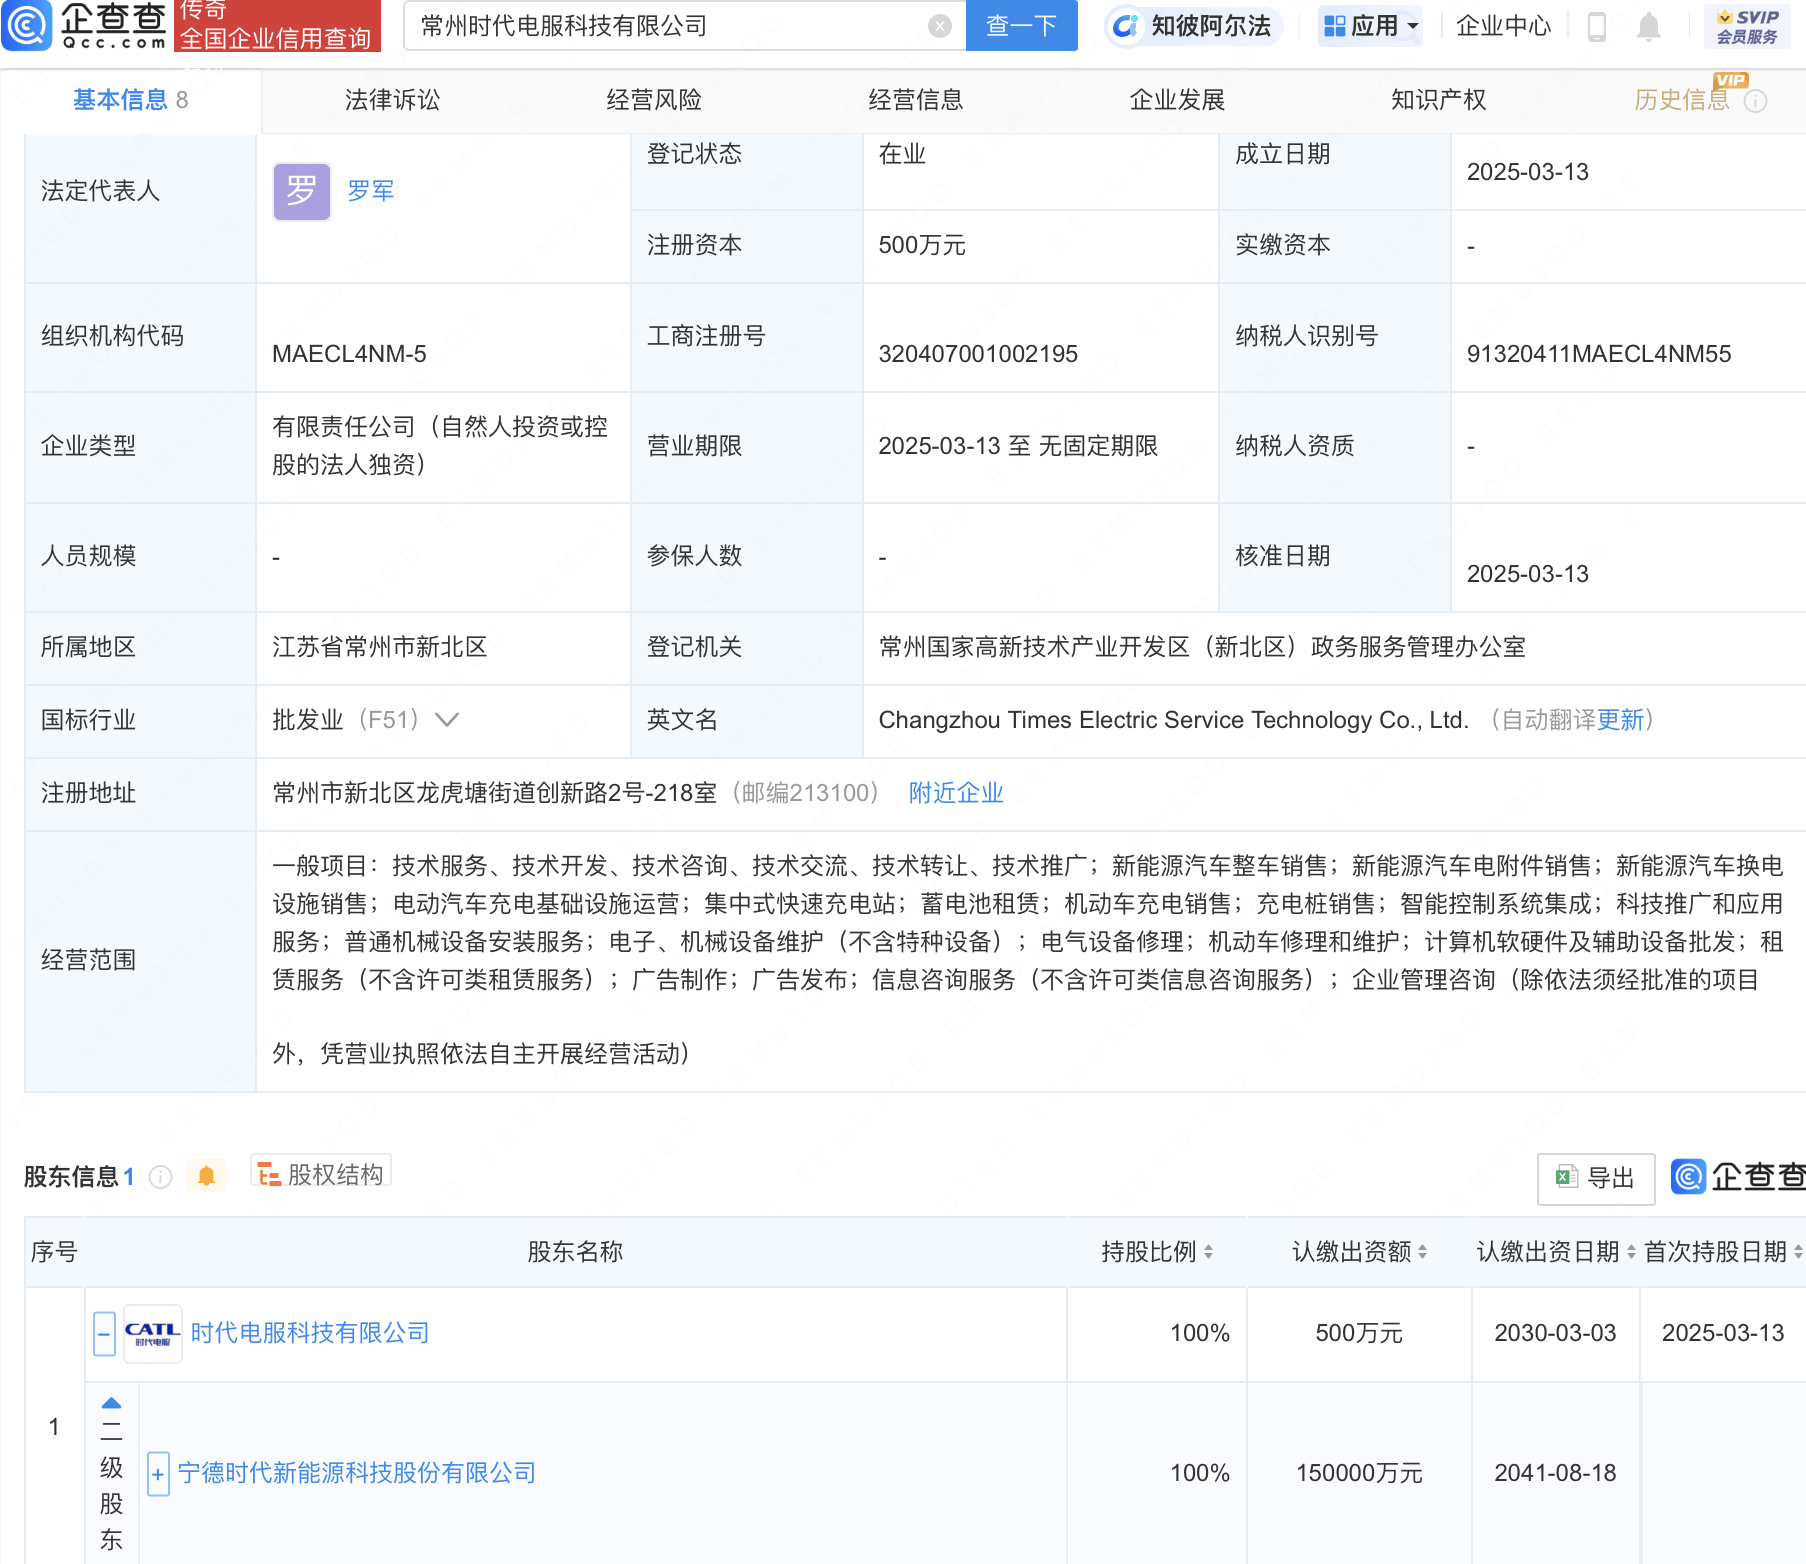
Task: Click the orange bell alert beside 股东信息
Action: coord(206,1176)
